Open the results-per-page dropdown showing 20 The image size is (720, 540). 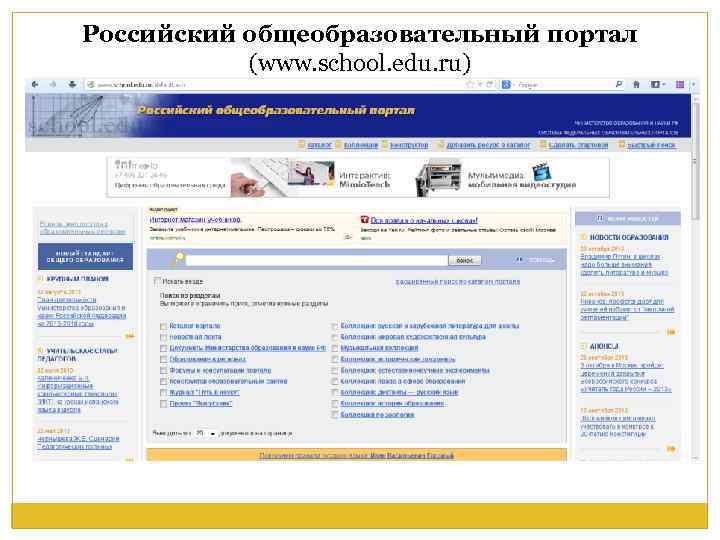(x=205, y=433)
